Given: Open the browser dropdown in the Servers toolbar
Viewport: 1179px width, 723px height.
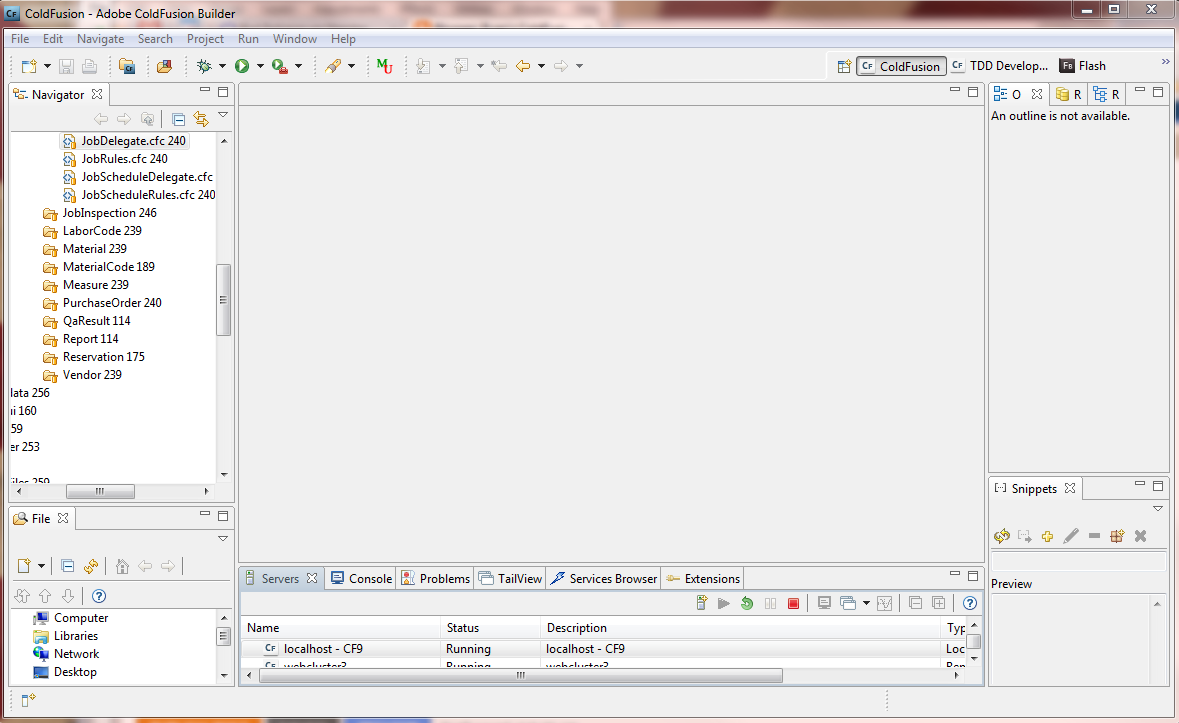Looking at the screenshot, I should point(866,603).
